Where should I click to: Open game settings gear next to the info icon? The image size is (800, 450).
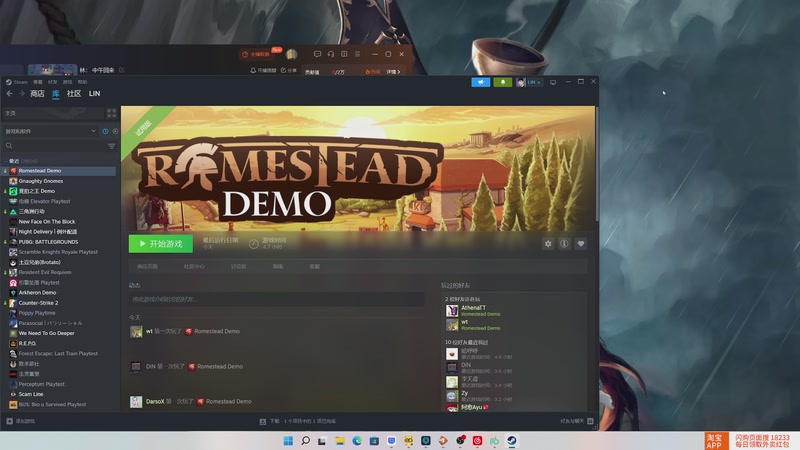(x=548, y=244)
